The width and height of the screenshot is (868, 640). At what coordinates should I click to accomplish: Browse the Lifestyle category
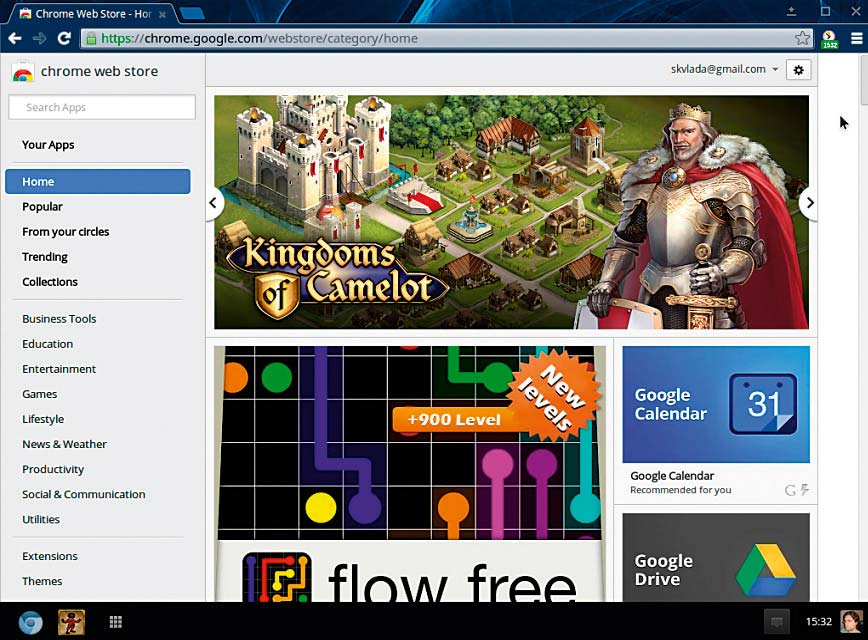pyautogui.click(x=43, y=419)
